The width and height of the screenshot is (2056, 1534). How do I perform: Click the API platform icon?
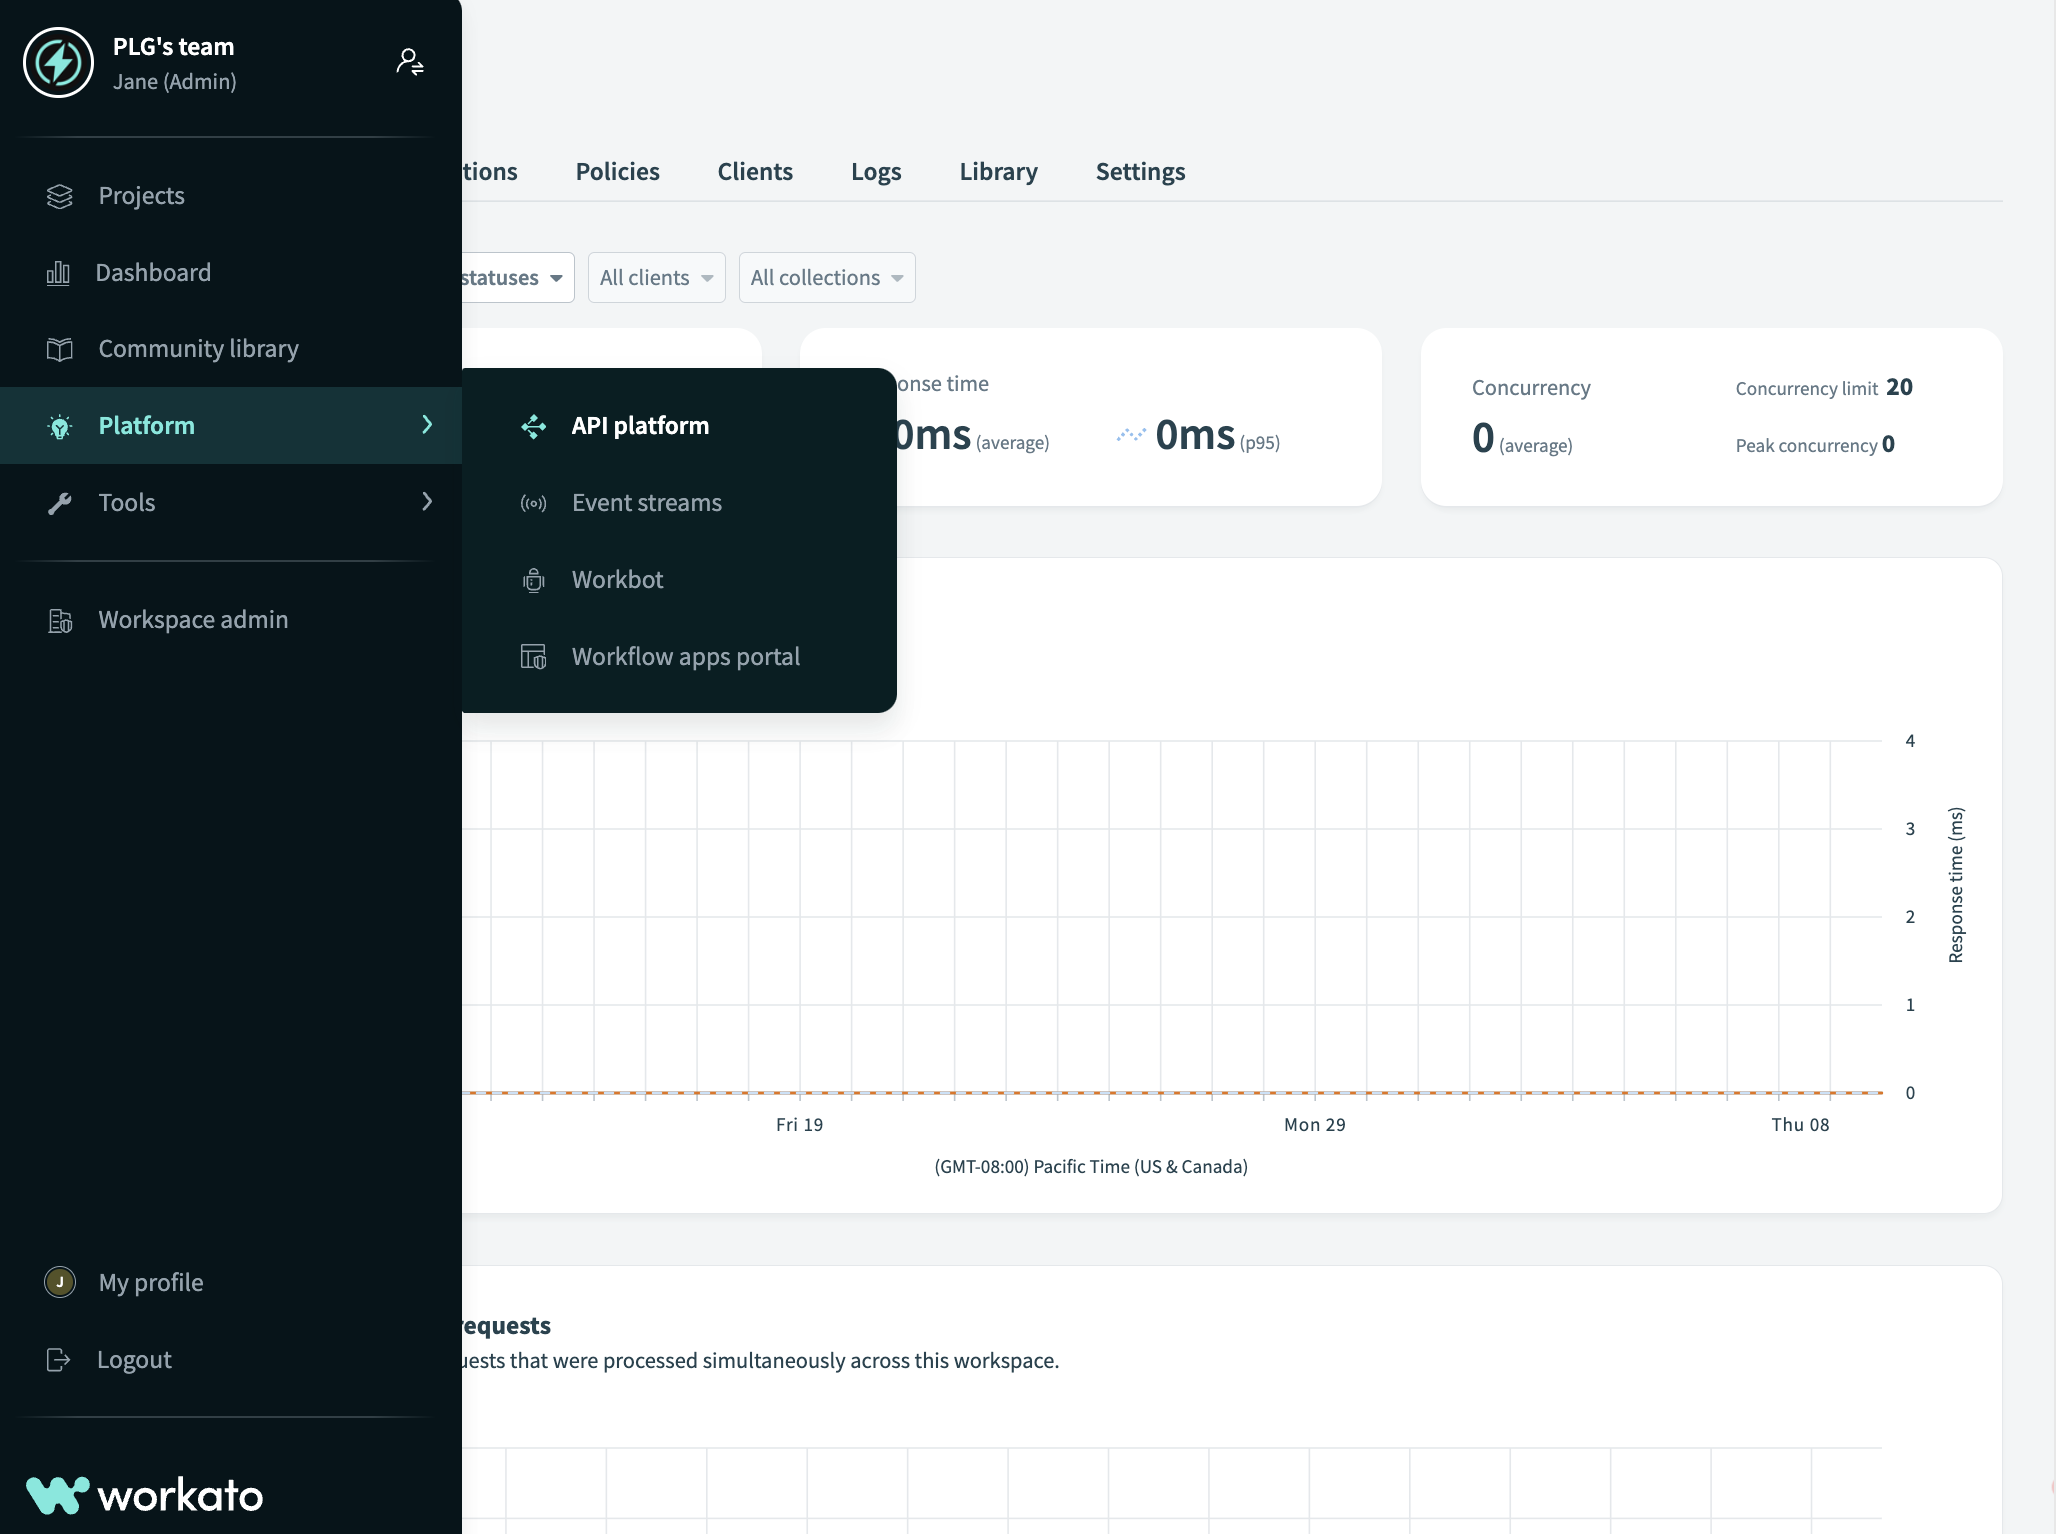pyautogui.click(x=533, y=425)
